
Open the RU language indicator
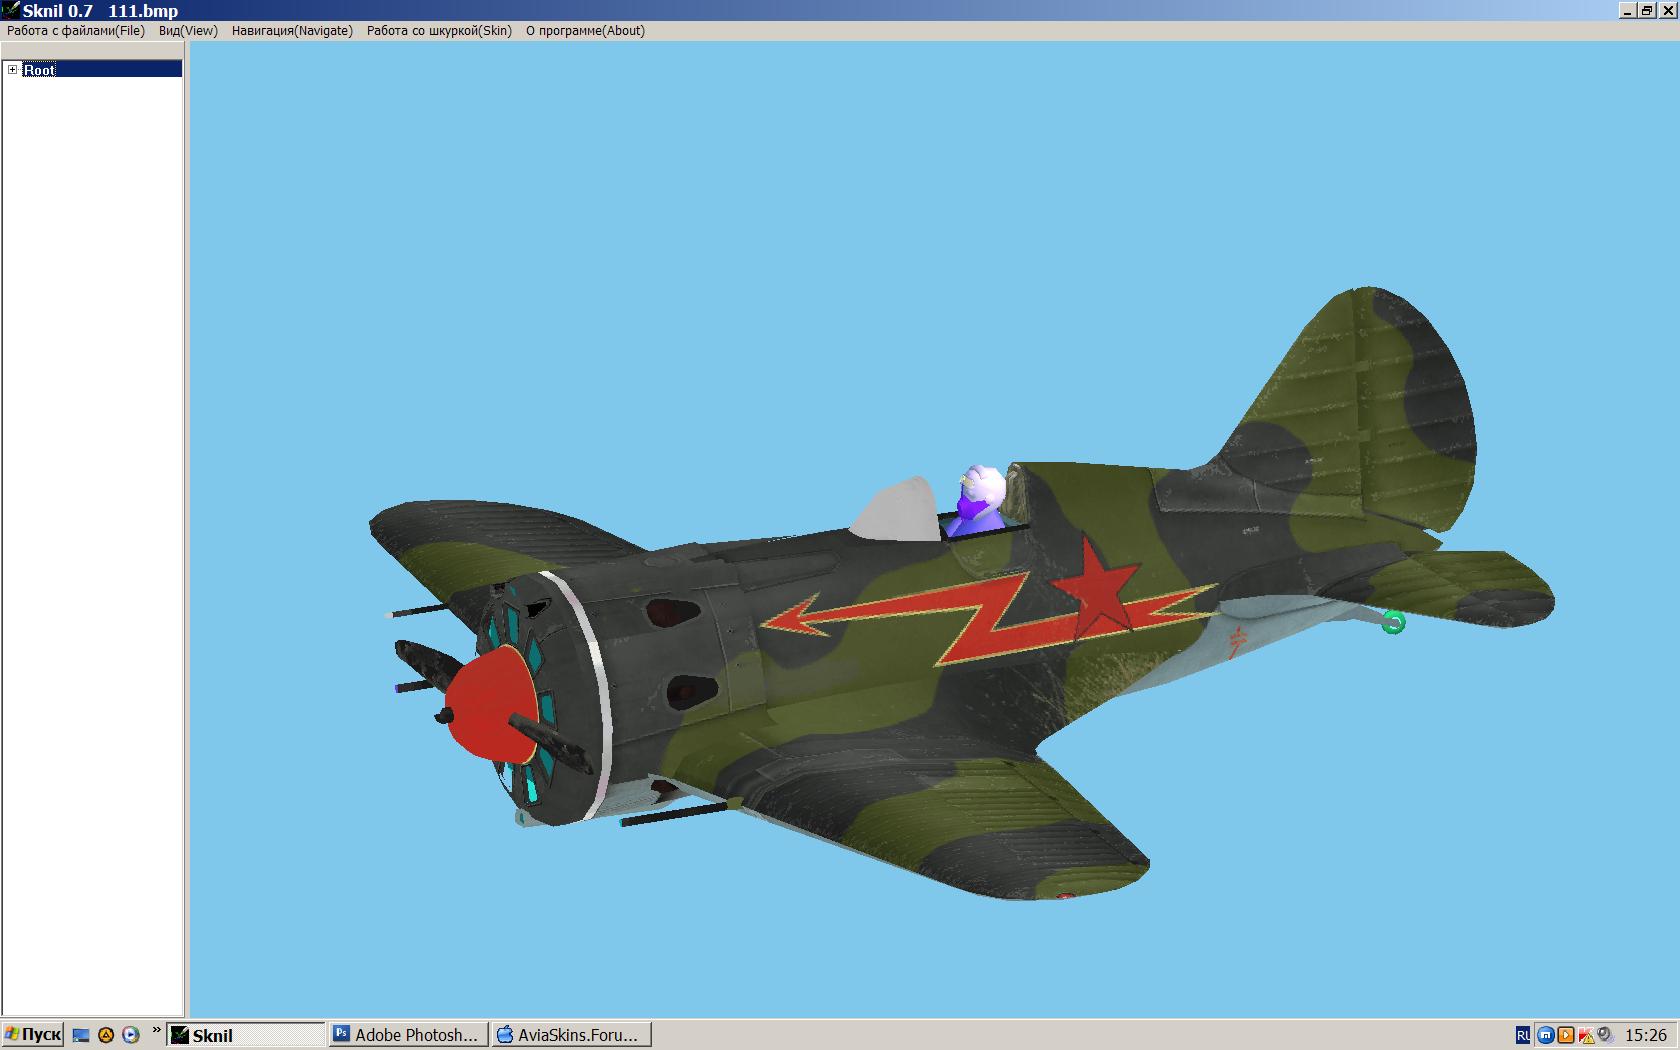click(1522, 1036)
